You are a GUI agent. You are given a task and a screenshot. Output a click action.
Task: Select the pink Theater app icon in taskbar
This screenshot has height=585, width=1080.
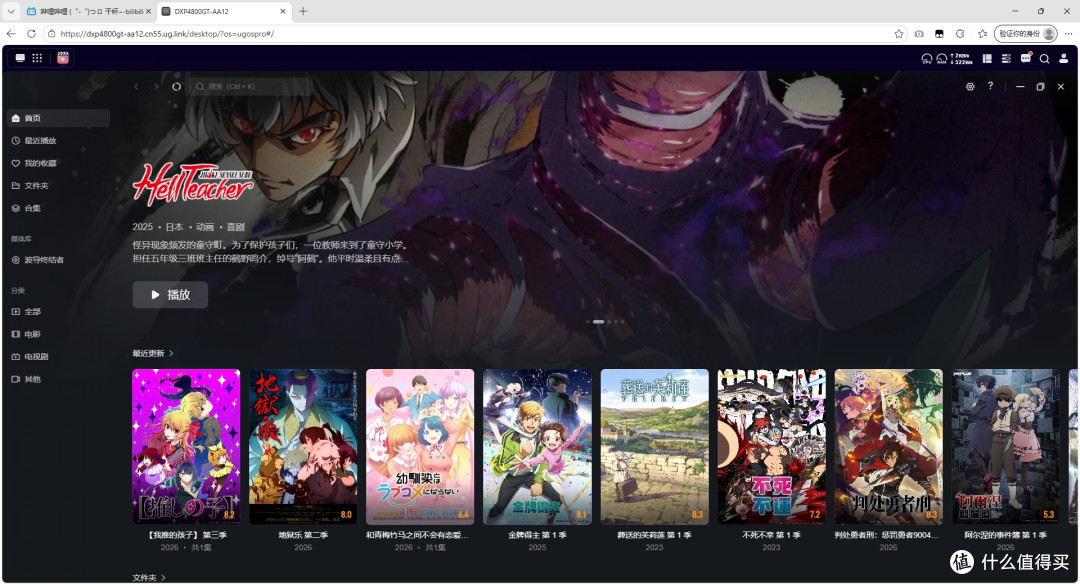click(x=63, y=59)
